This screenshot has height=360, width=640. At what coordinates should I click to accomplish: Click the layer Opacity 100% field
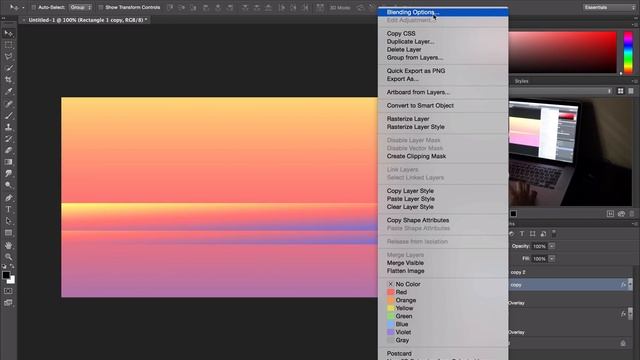[x=540, y=246]
